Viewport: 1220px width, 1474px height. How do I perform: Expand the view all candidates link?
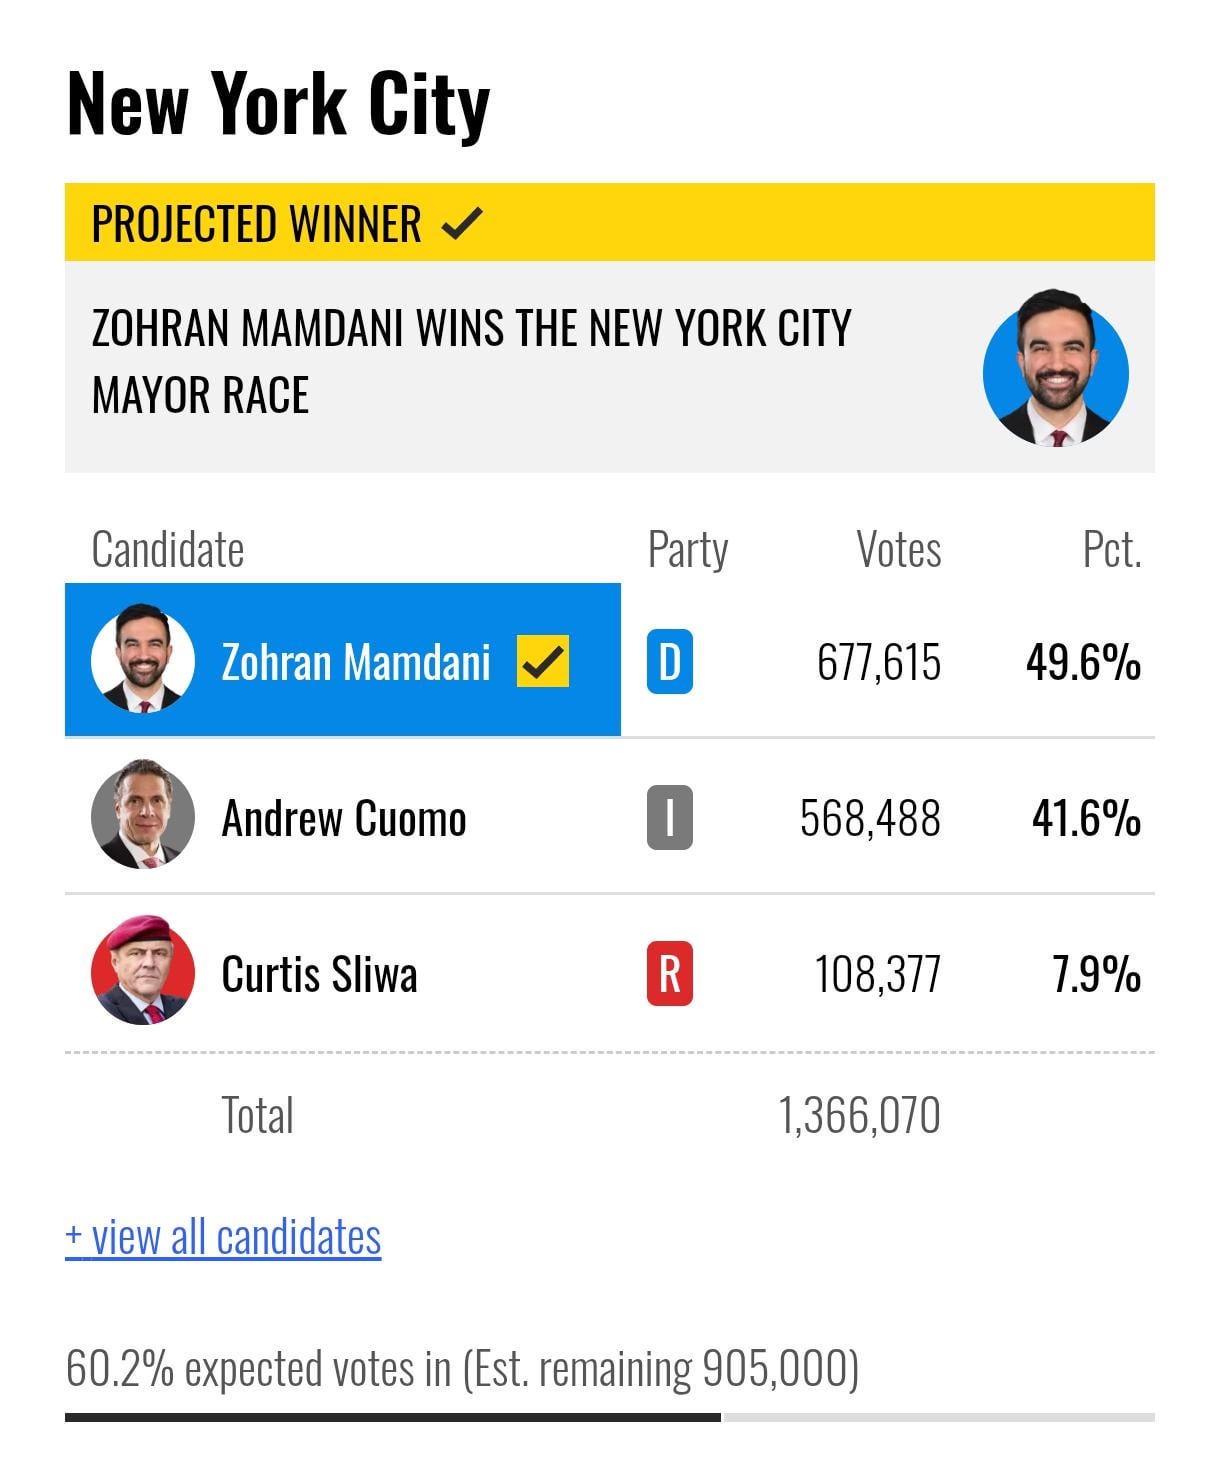tap(223, 1237)
